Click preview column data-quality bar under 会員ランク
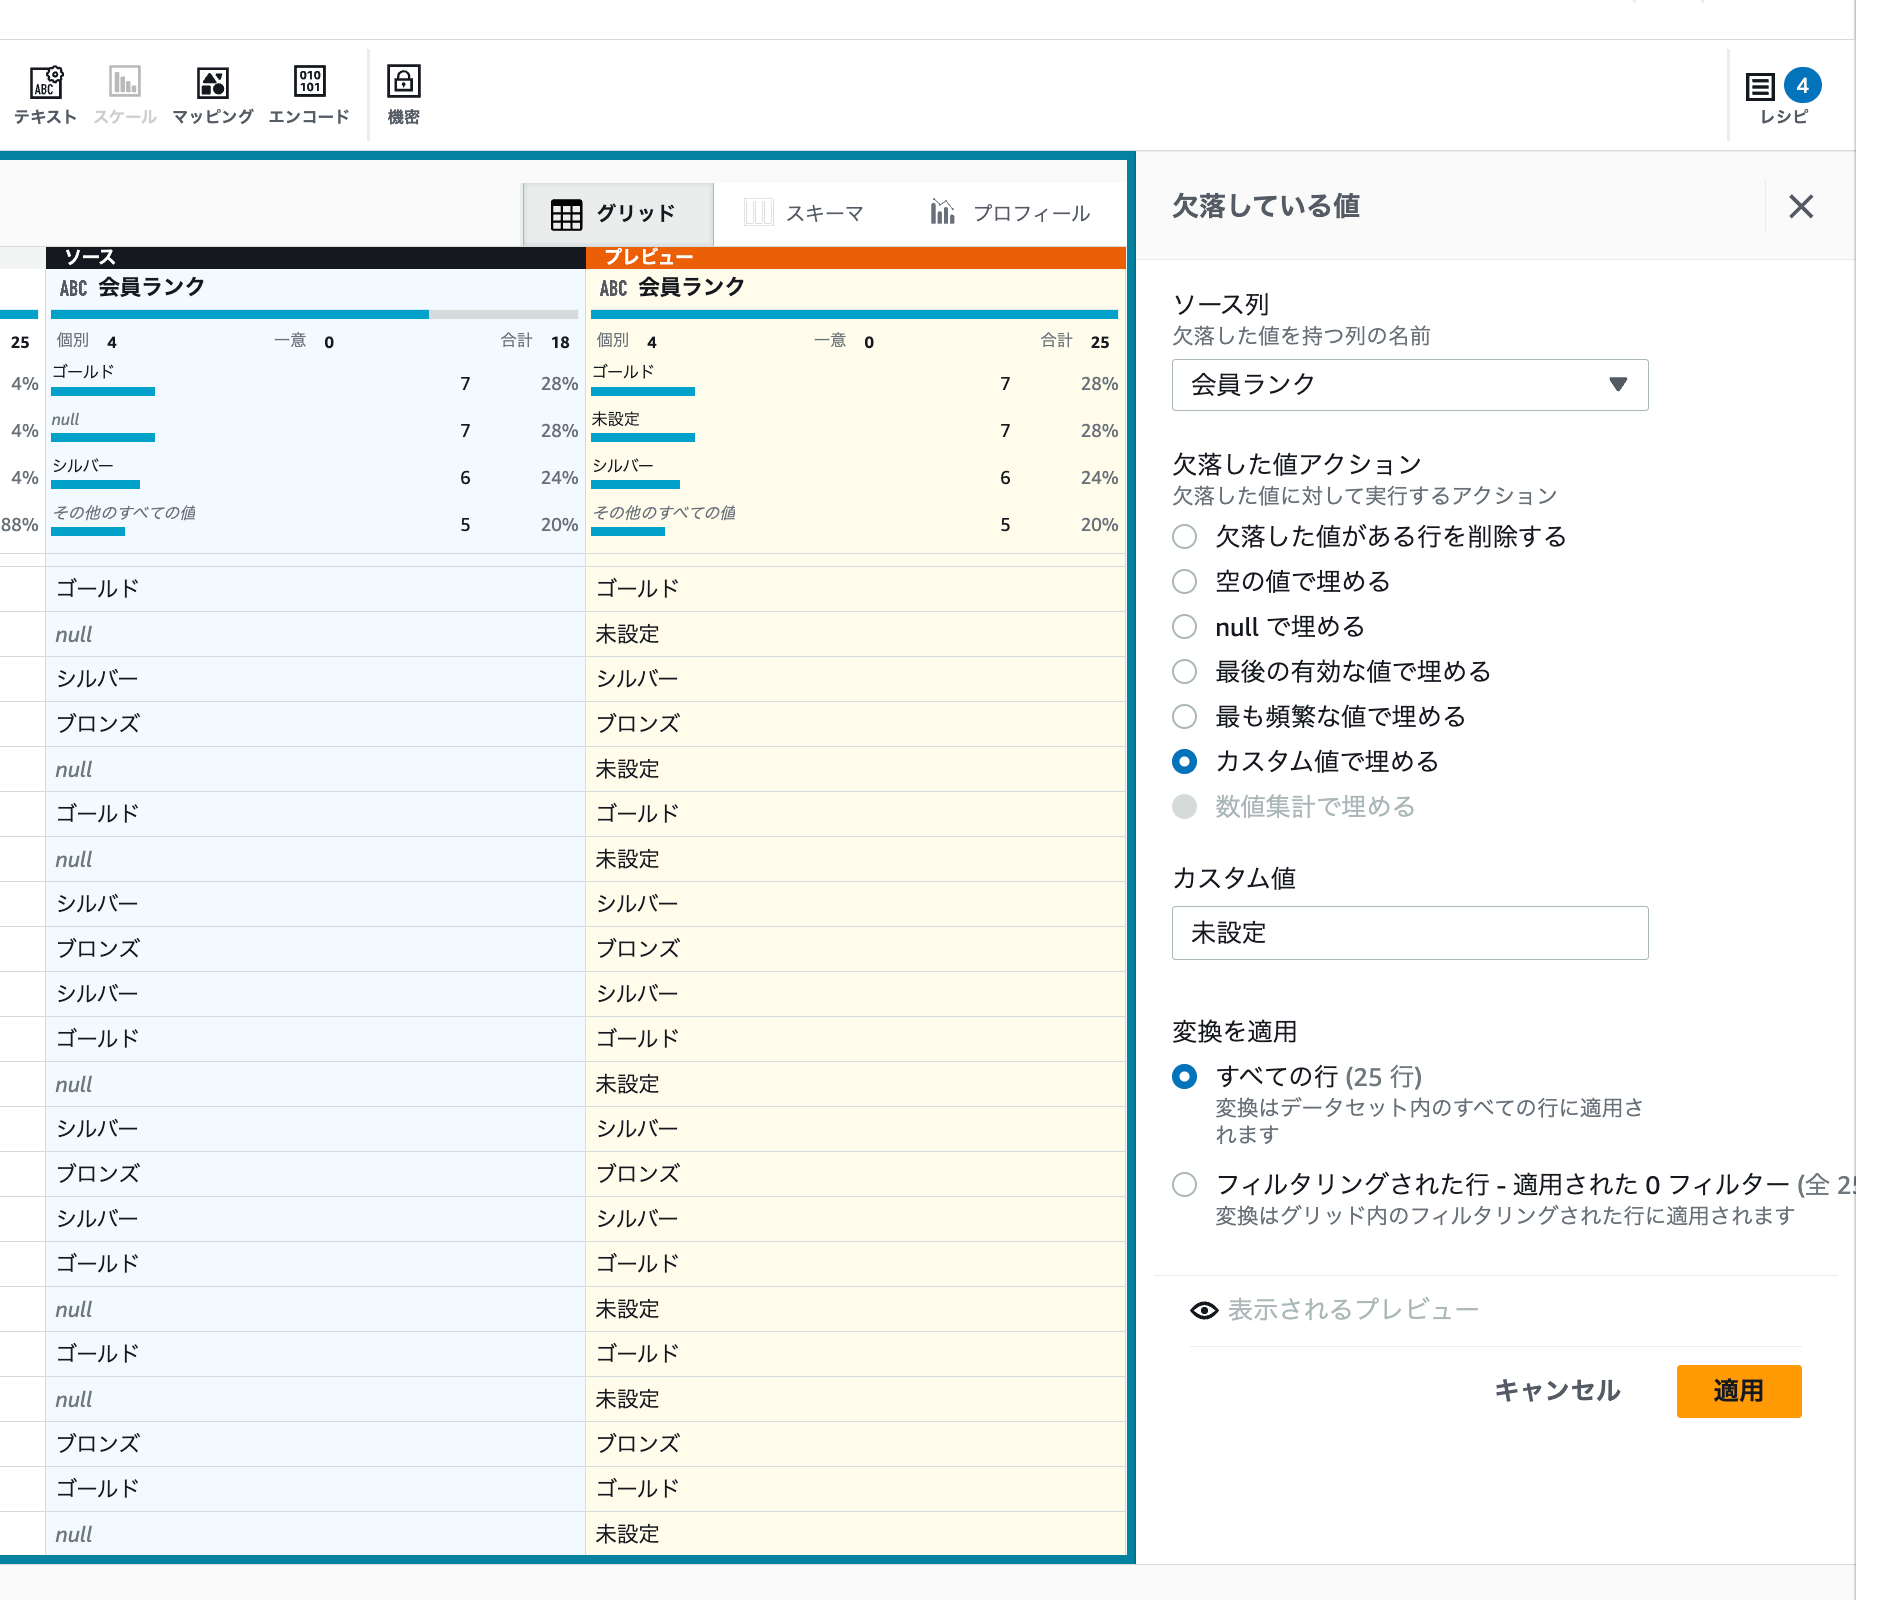Image resolution: width=1892 pixels, height=1600 pixels. (854, 315)
